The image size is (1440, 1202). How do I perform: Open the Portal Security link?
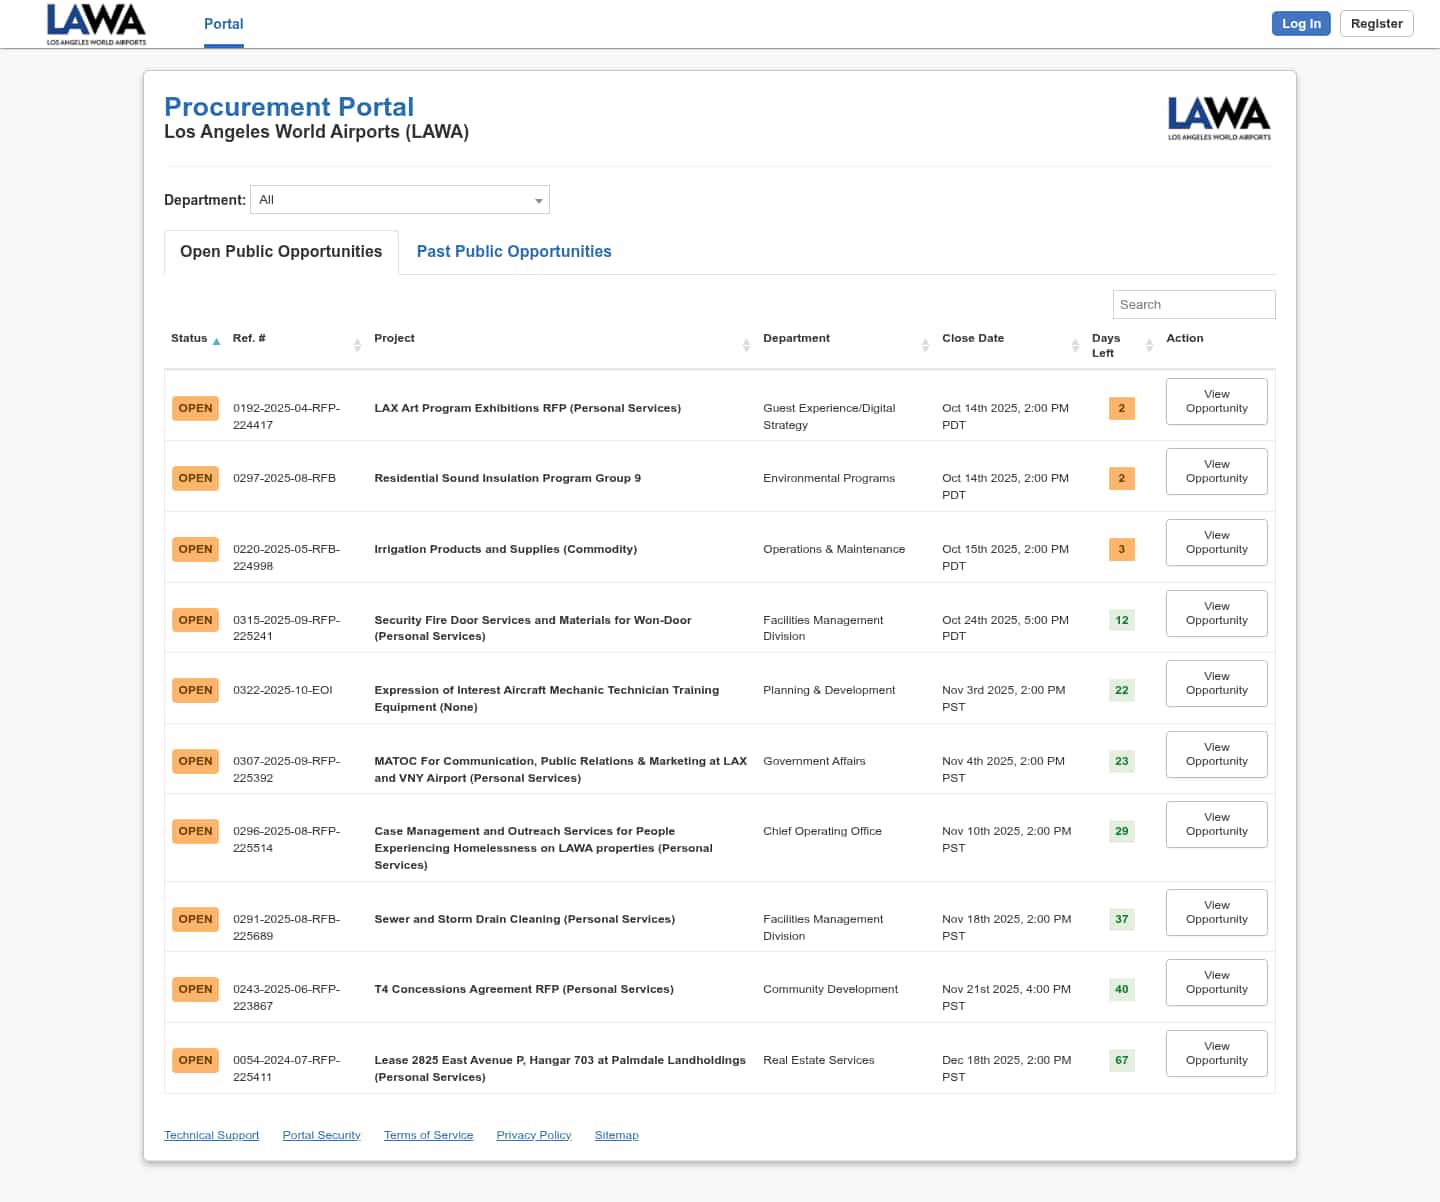click(x=322, y=1135)
